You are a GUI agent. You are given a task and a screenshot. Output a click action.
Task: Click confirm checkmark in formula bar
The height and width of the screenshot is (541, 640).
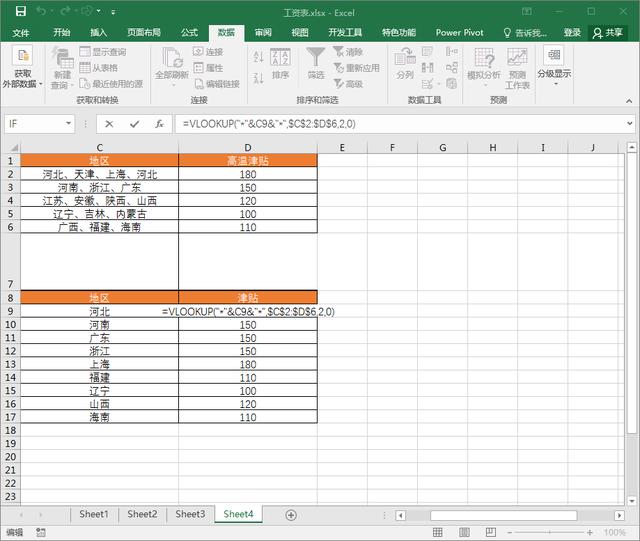pyautogui.click(x=134, y=124)
